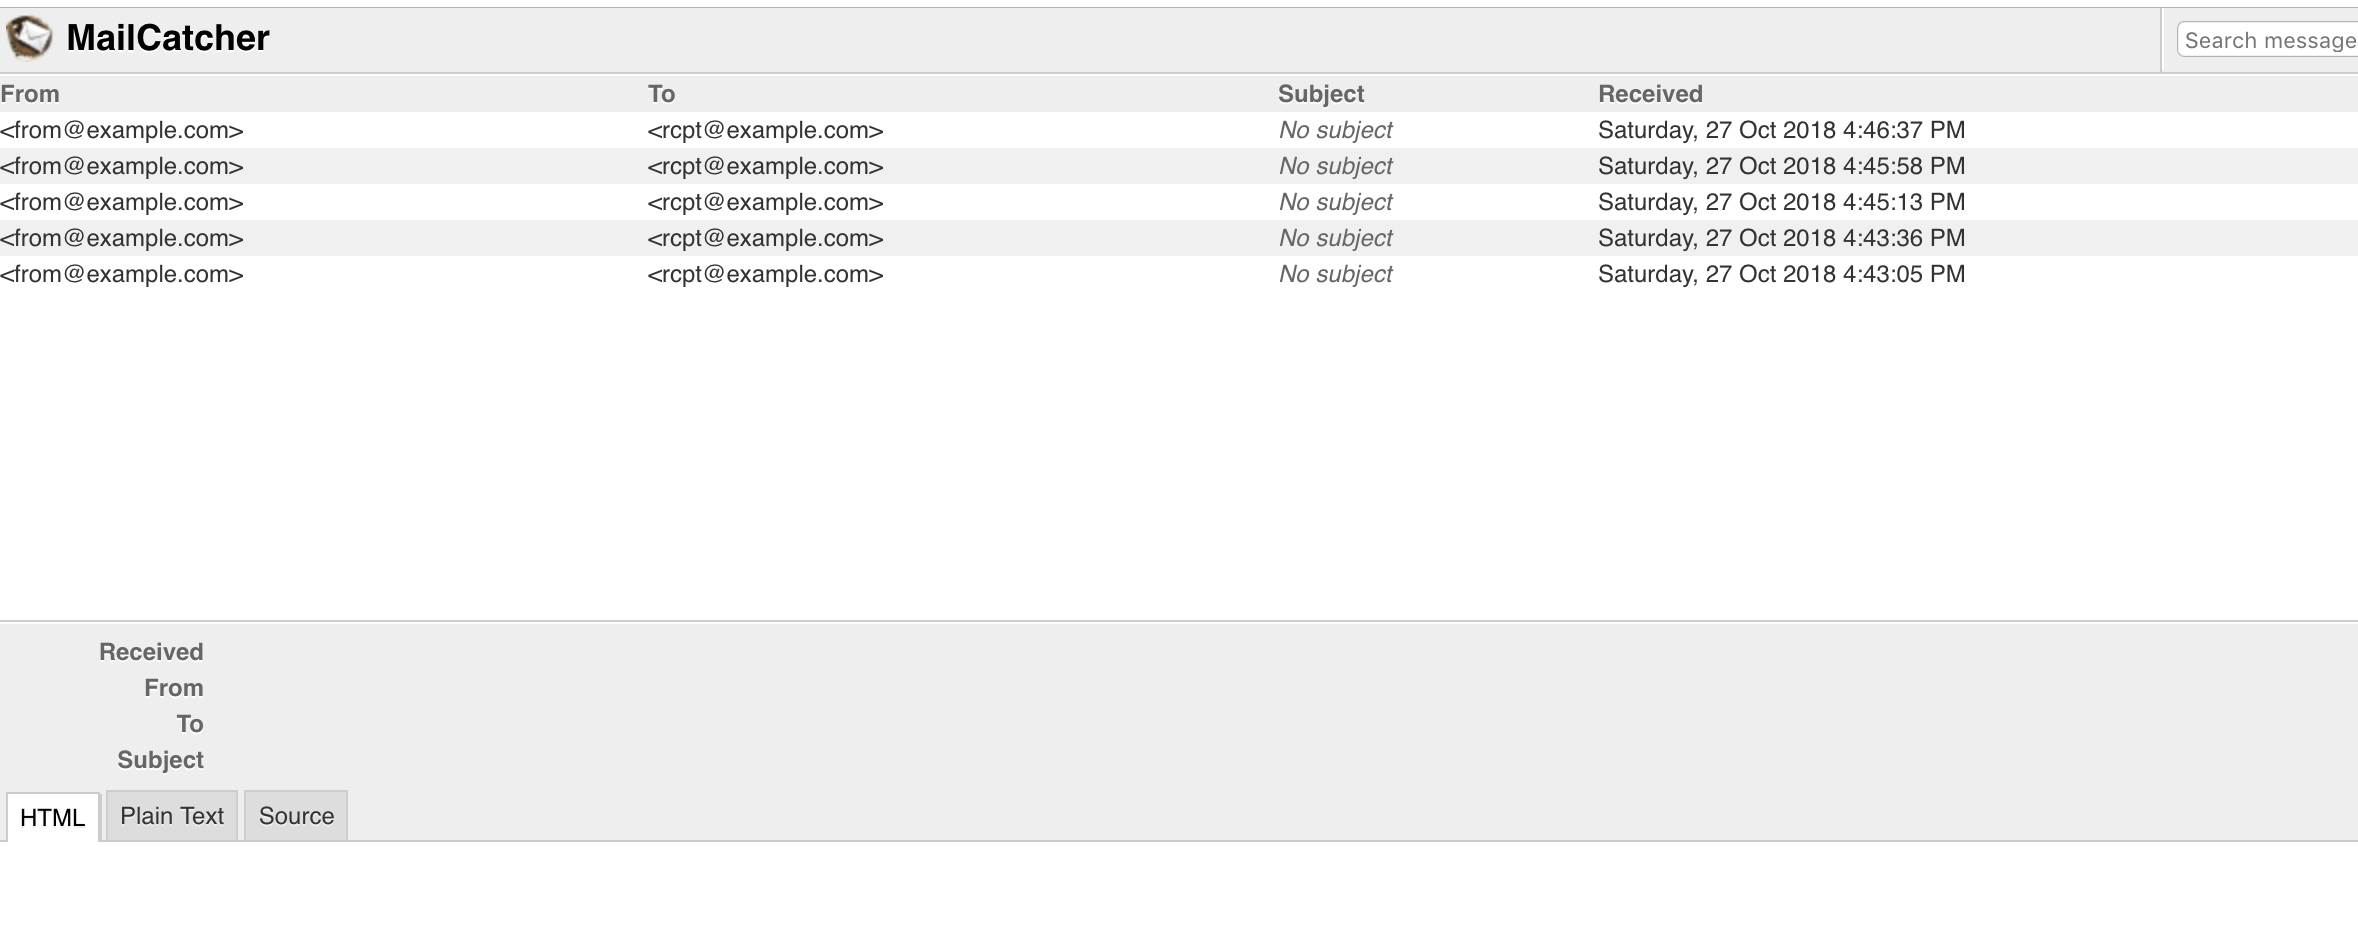Show the Source tab
The width and height of the screenshot is (2358, 948).
coord(296,816)
